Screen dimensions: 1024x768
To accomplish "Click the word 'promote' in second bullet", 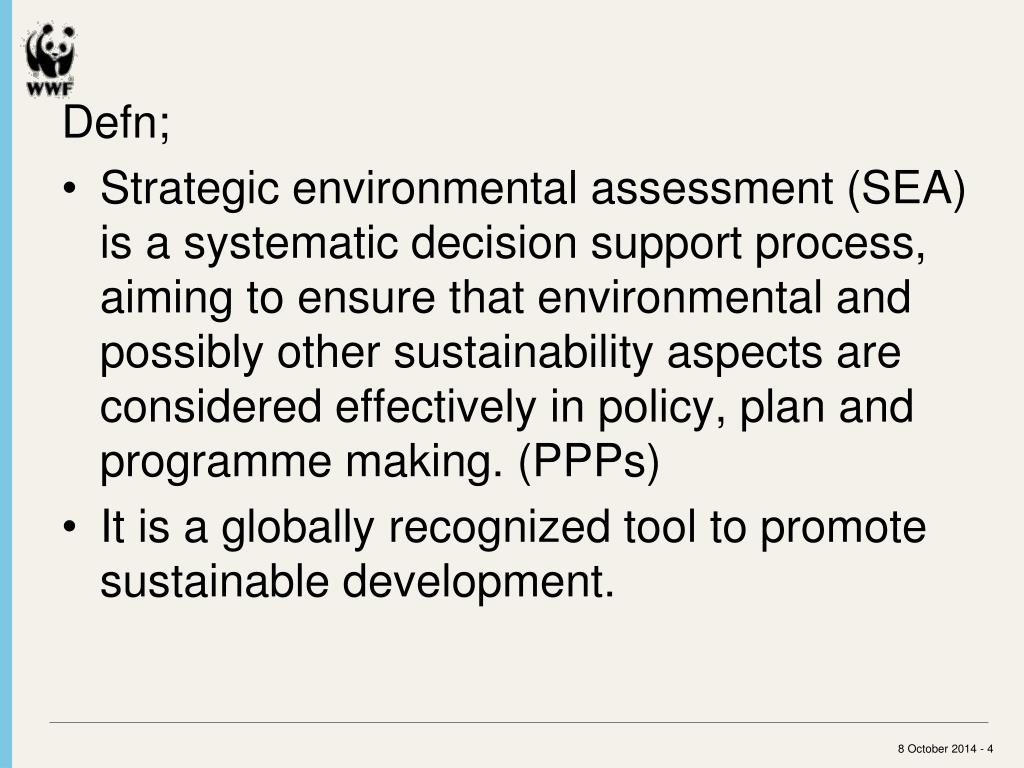I will [x=843, y=528].
